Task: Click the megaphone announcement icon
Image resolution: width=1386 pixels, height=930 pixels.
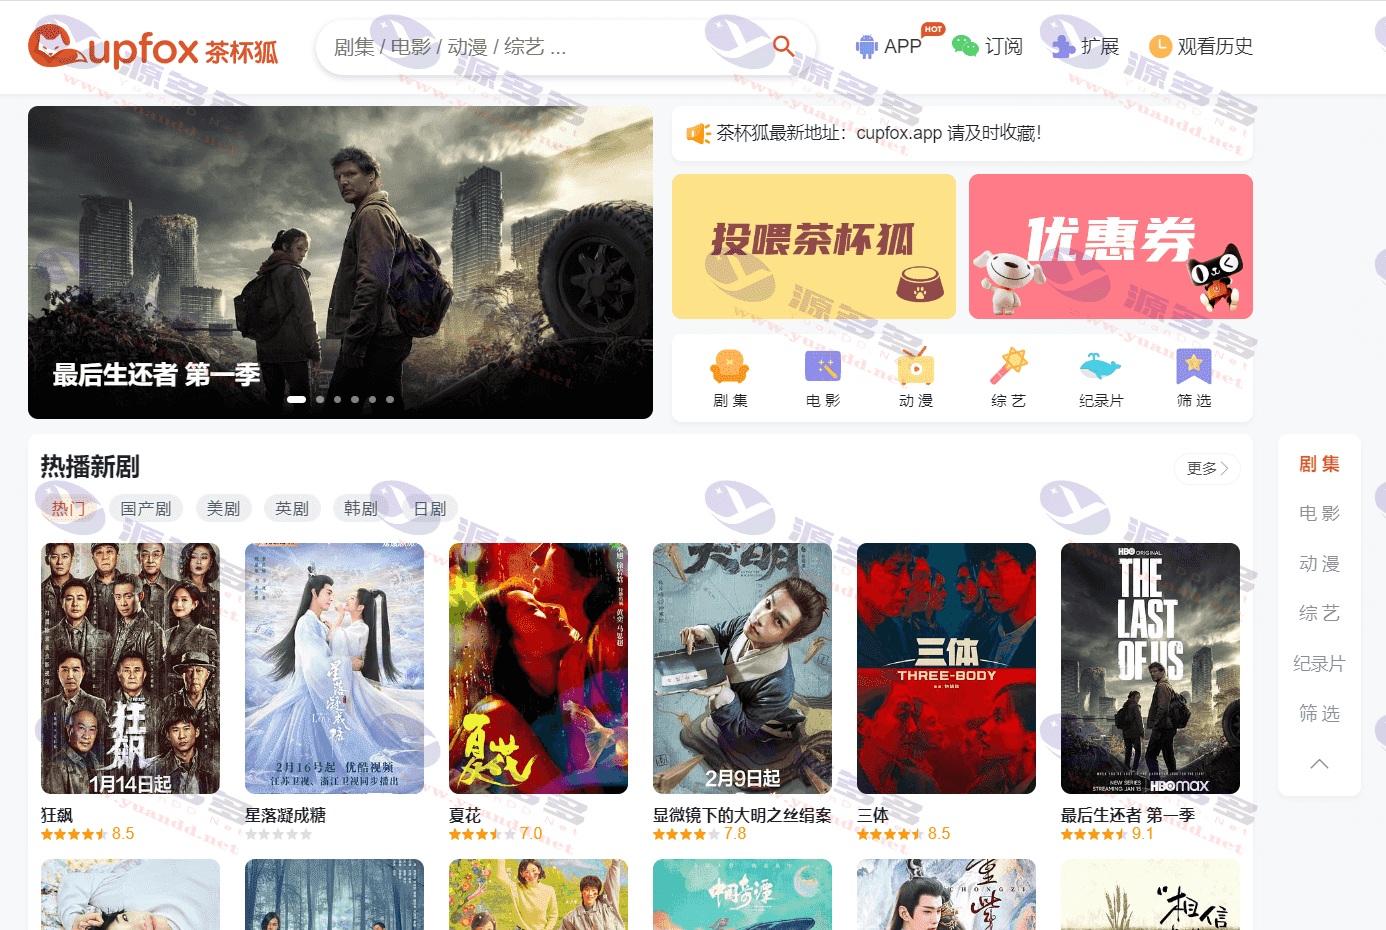Action: [698, 133]
